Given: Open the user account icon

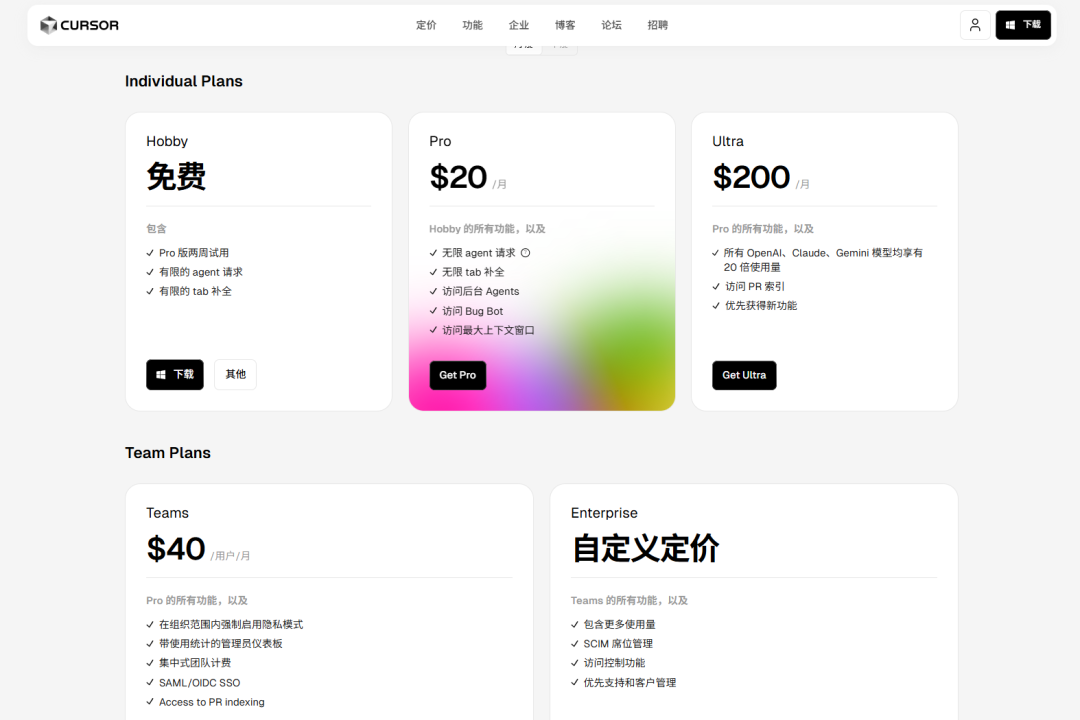Looking at the screenshot, I should click(975, 25).
